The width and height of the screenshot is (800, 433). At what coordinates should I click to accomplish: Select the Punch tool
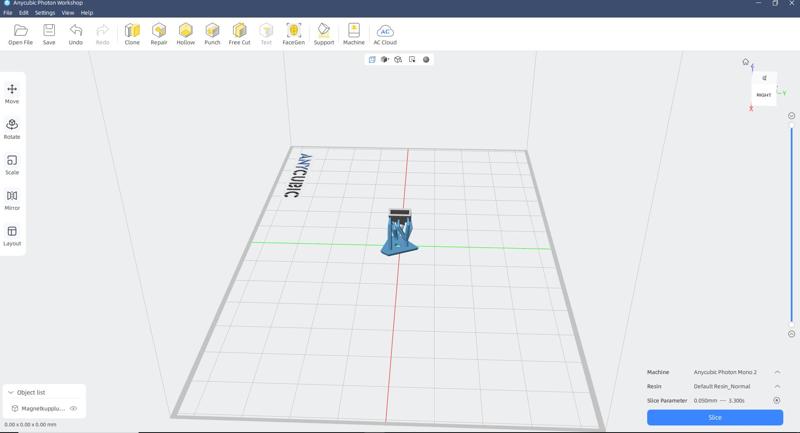[x=212, y=34]
